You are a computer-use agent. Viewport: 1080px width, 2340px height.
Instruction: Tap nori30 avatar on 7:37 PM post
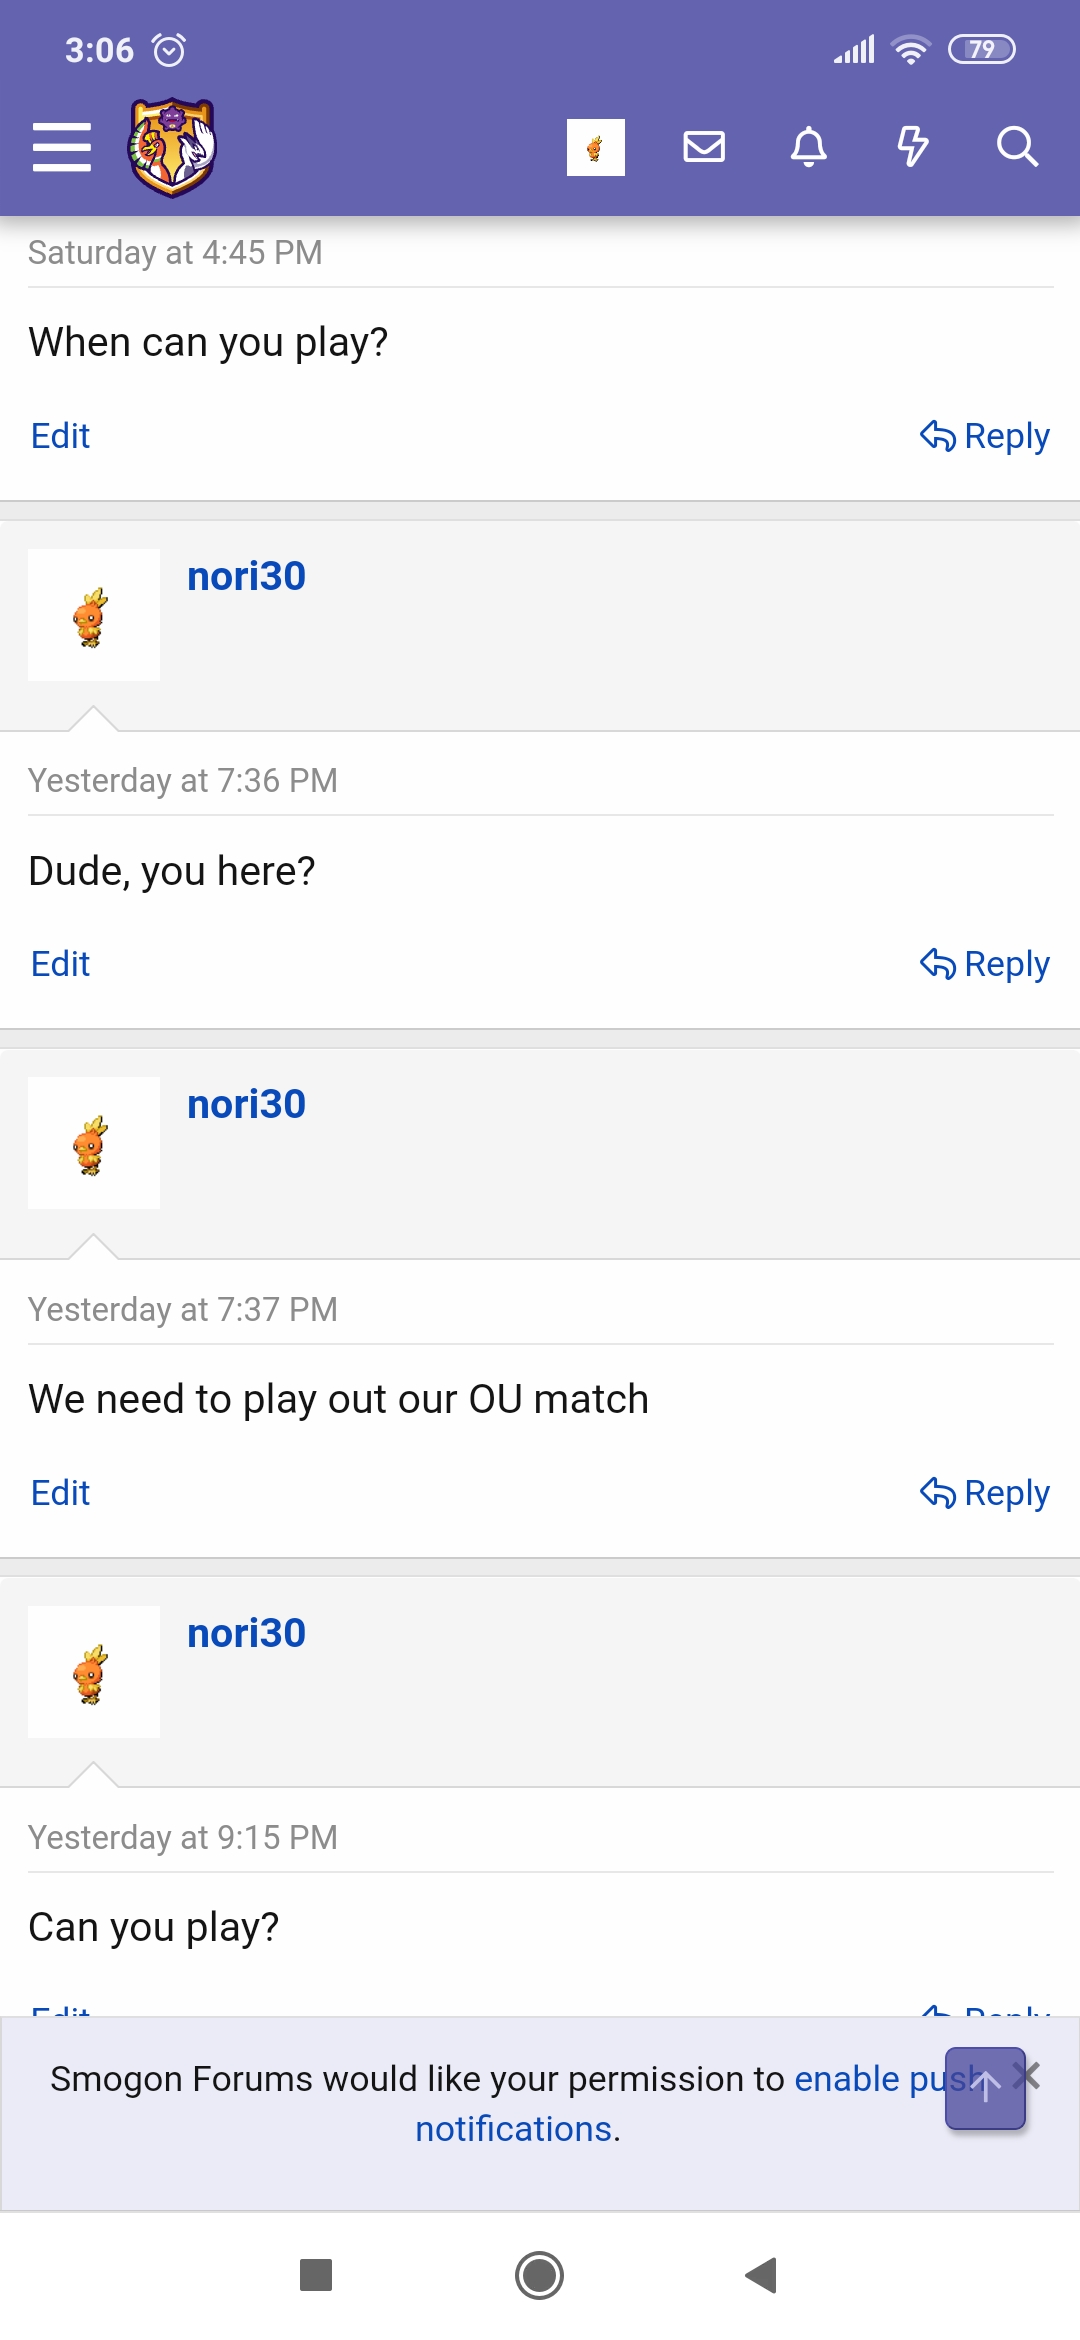pos(94,1143)
